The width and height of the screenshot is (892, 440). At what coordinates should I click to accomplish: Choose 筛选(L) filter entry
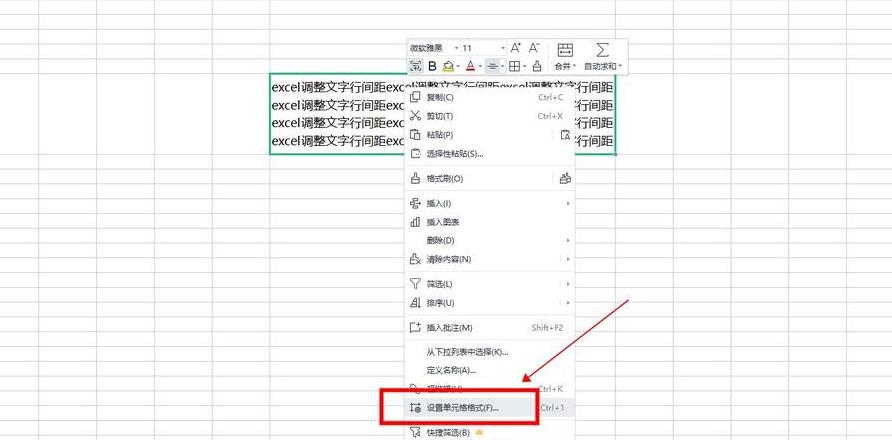(490, 283)
